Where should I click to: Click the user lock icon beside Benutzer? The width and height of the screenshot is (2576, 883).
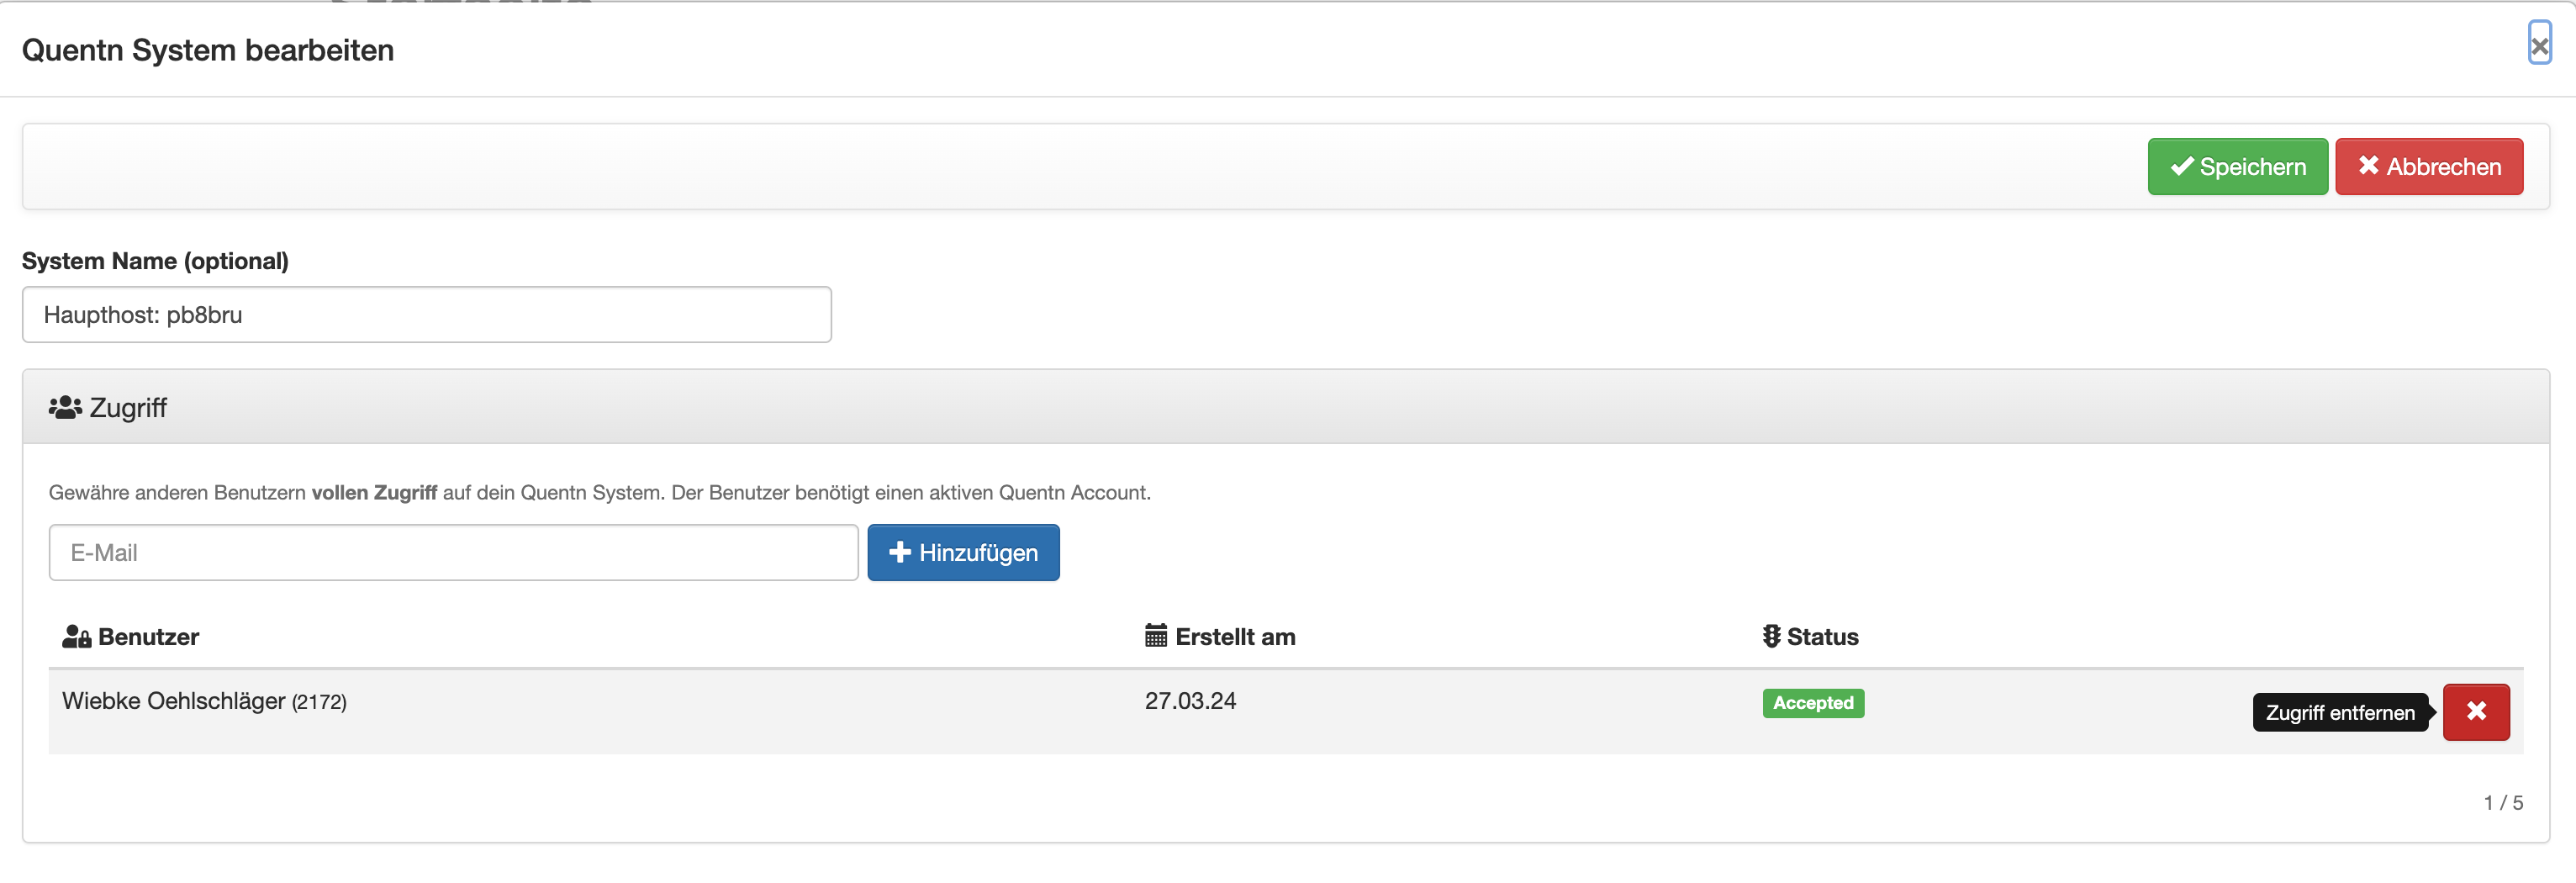point(76,637)
